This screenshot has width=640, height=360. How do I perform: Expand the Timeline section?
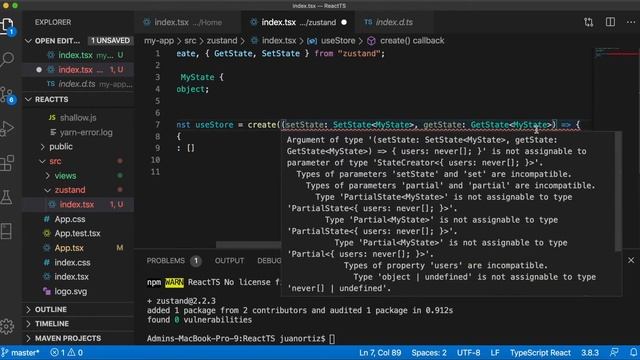pyautogui.click(x=28, y=324)
